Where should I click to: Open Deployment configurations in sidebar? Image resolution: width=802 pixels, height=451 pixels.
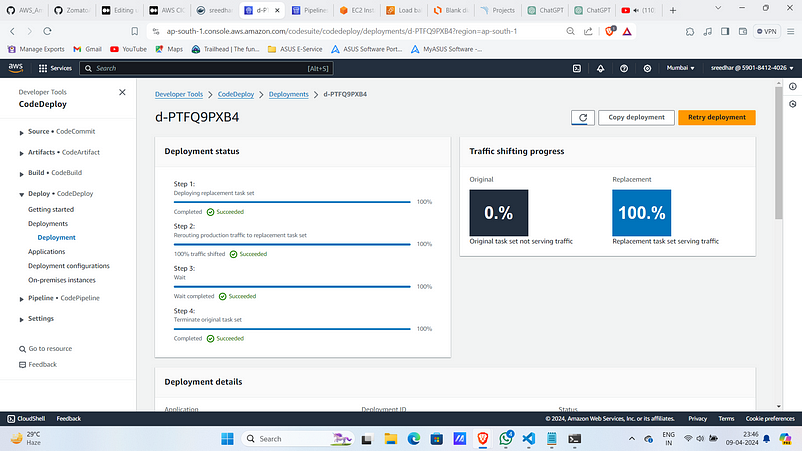click(69, 266)
